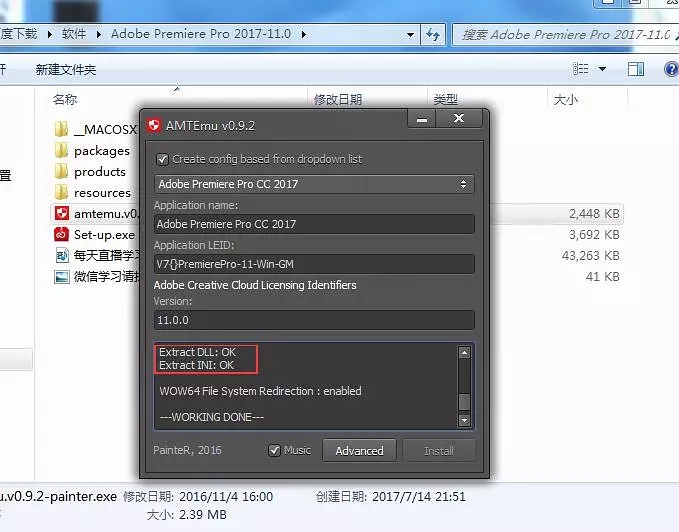
Task: Click log scrollbar down arrow
Action: pos(464,419)
